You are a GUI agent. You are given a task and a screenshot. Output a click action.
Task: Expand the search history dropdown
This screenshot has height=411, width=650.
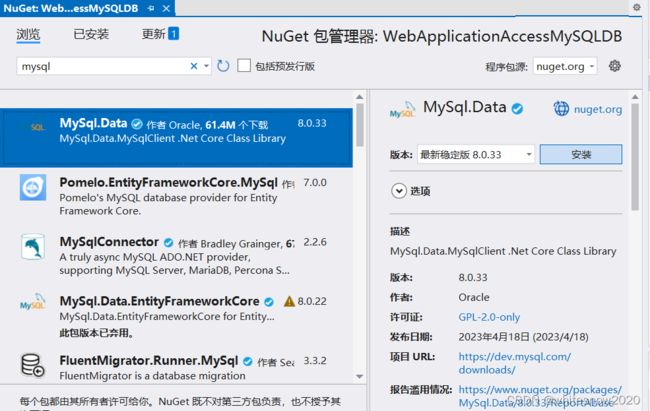pyautogui.click(x=206, y=66)
